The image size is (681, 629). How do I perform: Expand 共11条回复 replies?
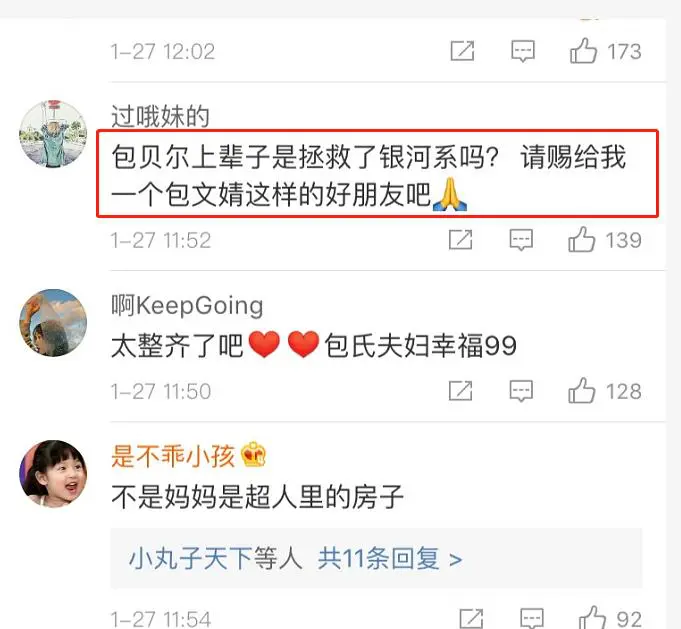390,558
